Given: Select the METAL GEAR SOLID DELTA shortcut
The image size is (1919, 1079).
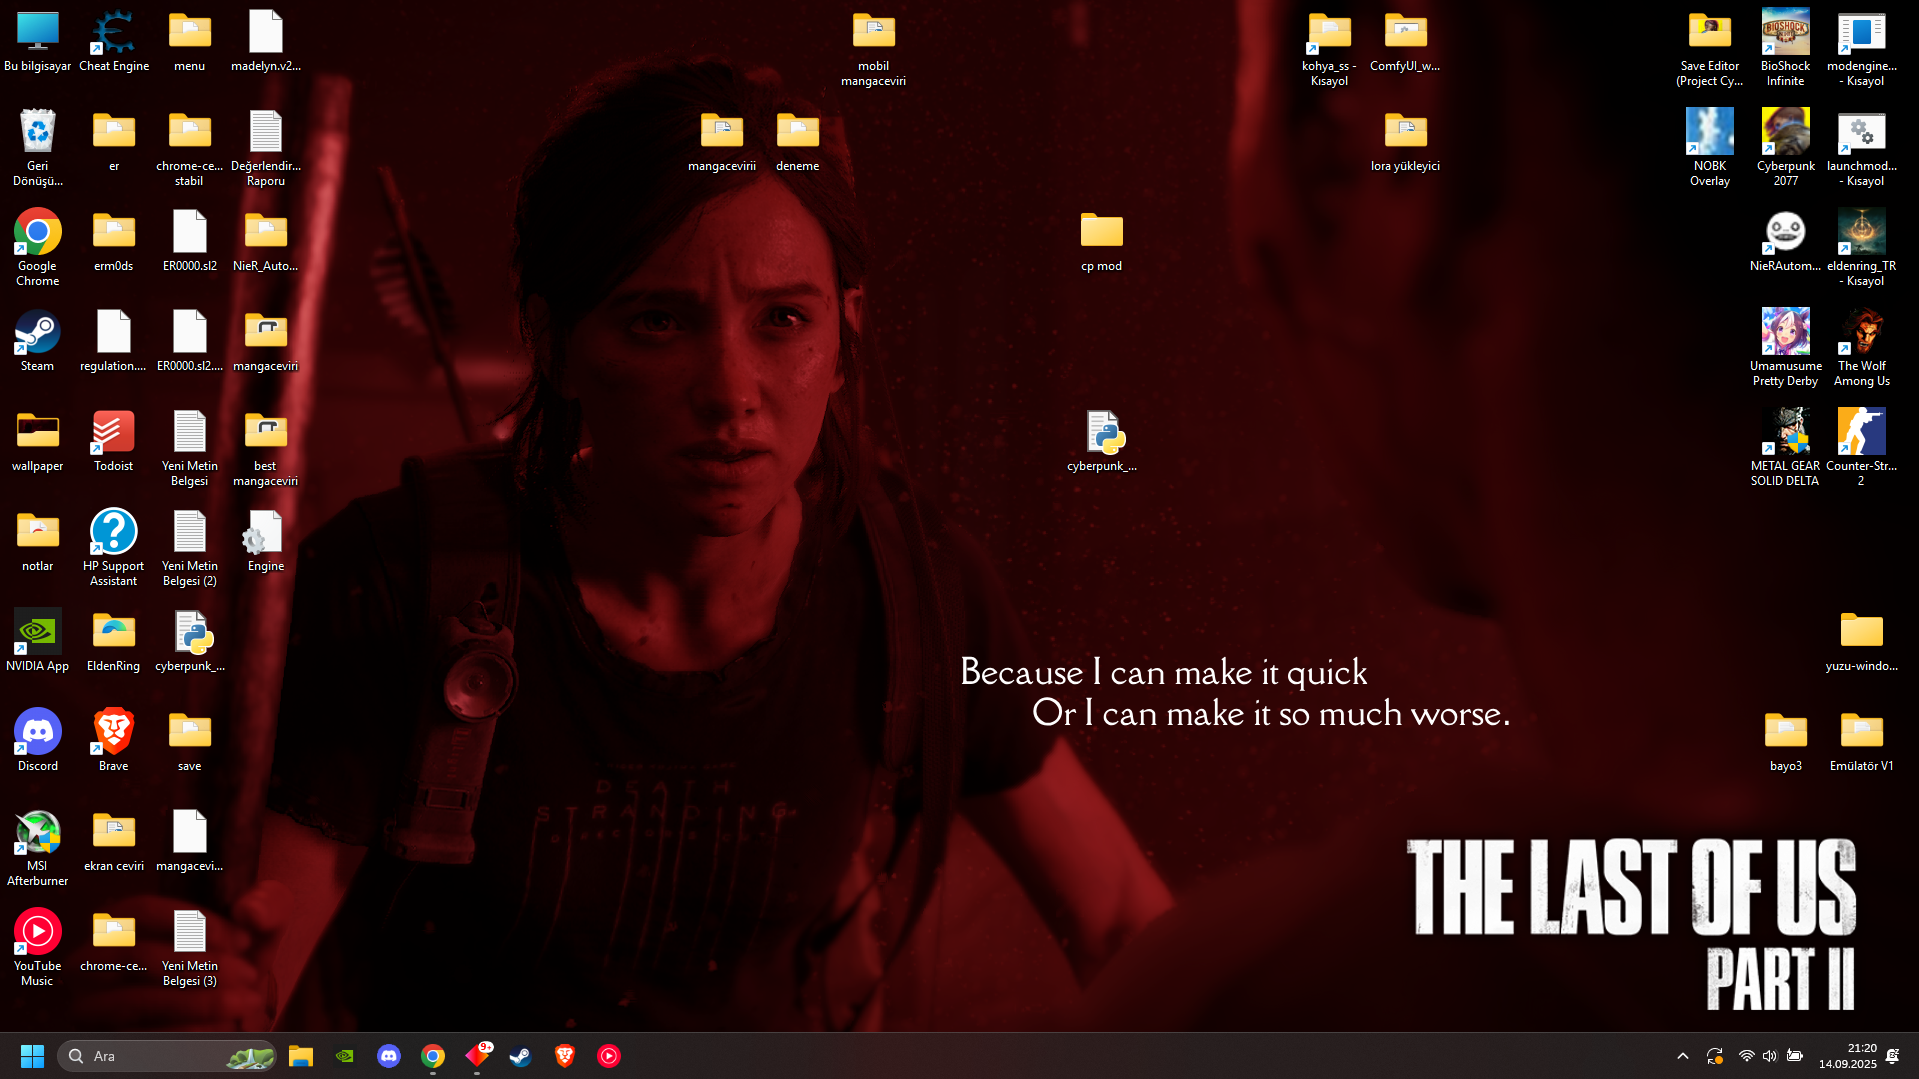Looking at the screenshot, I should coord(1786,448).
